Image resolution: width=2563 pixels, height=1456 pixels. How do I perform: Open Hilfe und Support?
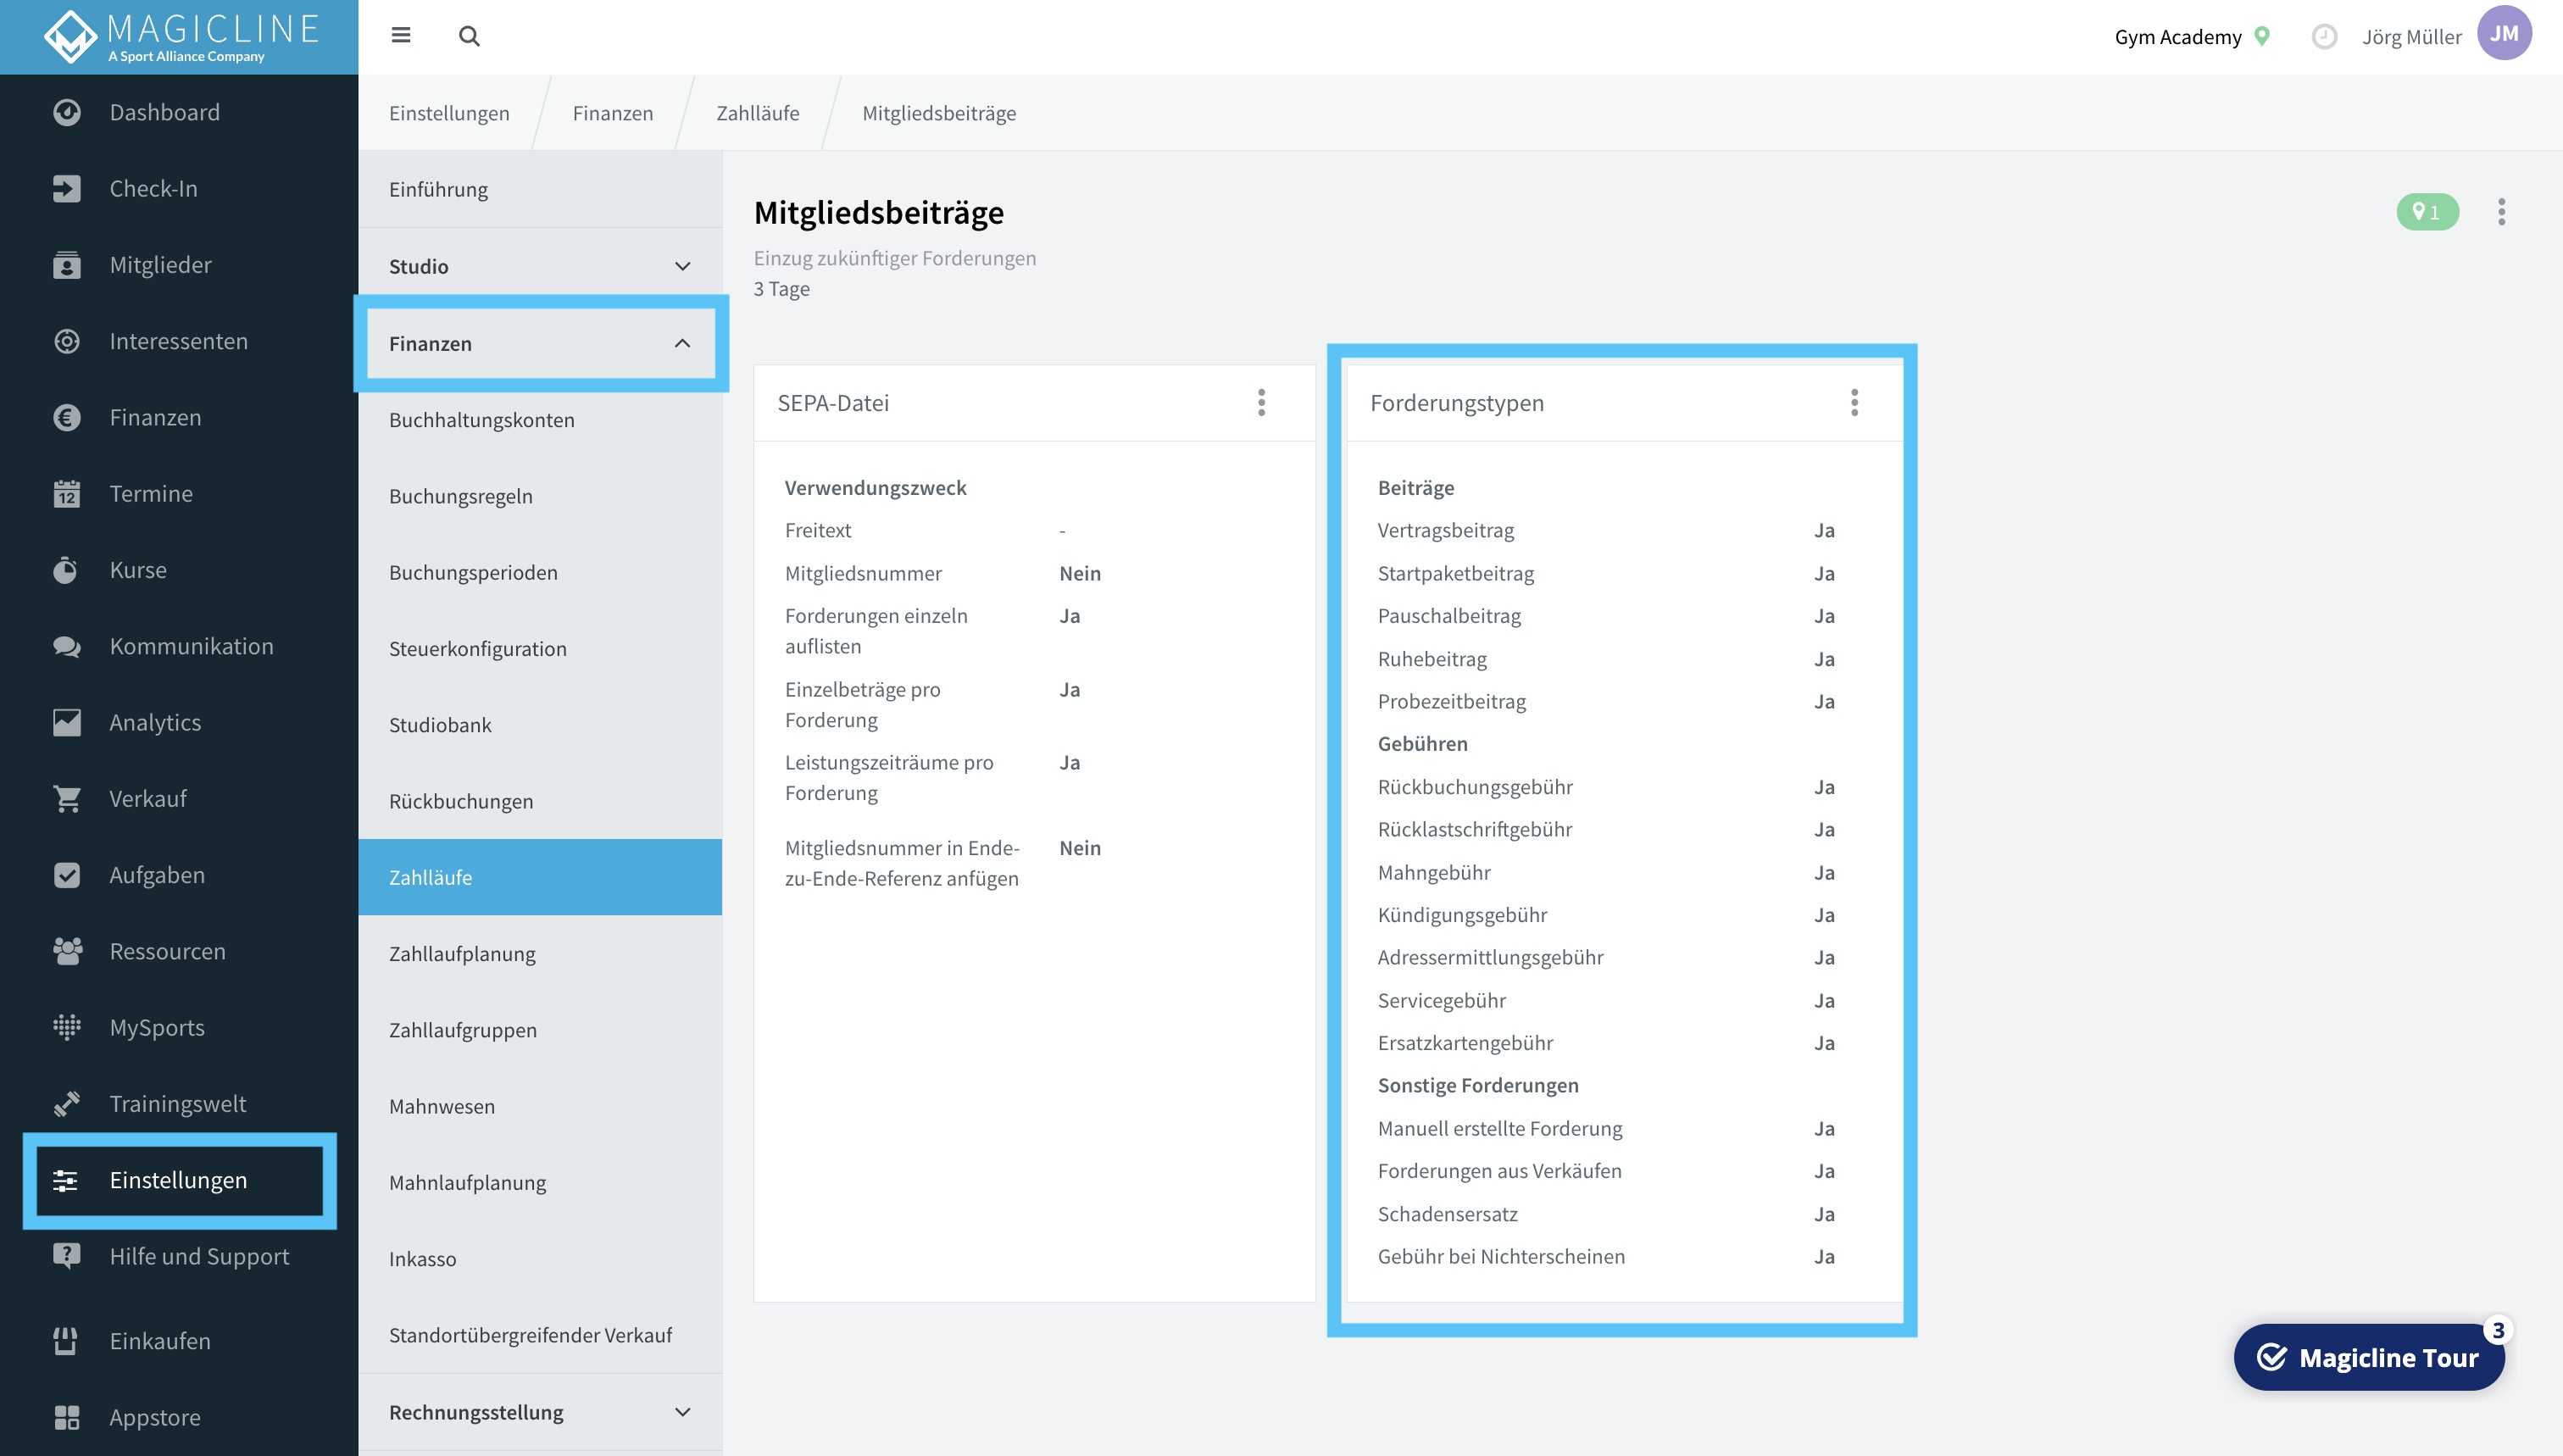tap(179, 1256)
